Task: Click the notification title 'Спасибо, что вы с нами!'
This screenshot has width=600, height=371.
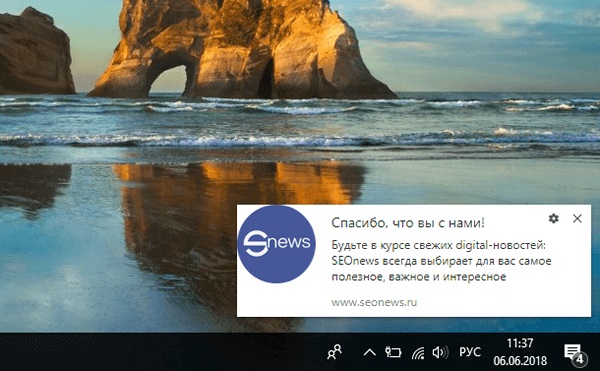Action: pyautogui.click(x=408, y=223)
